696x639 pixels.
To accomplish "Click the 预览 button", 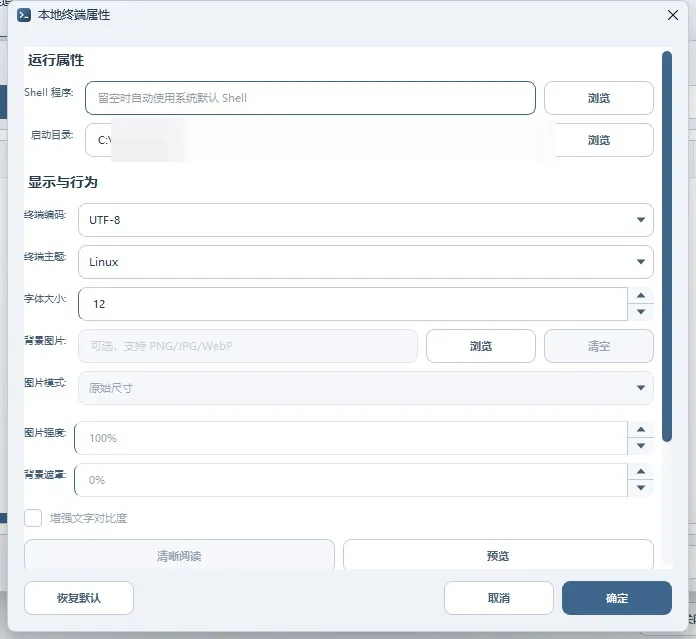I will click(498, 555).
